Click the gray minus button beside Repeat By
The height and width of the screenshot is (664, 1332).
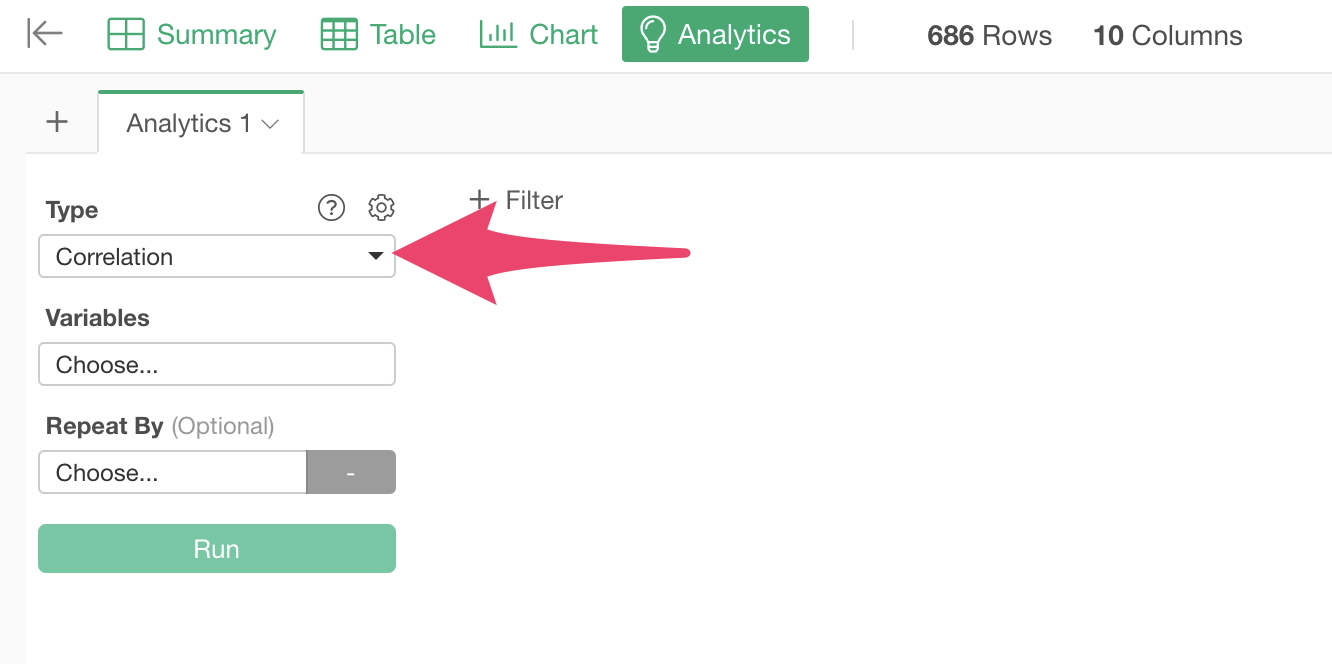(x=351, y=472)
